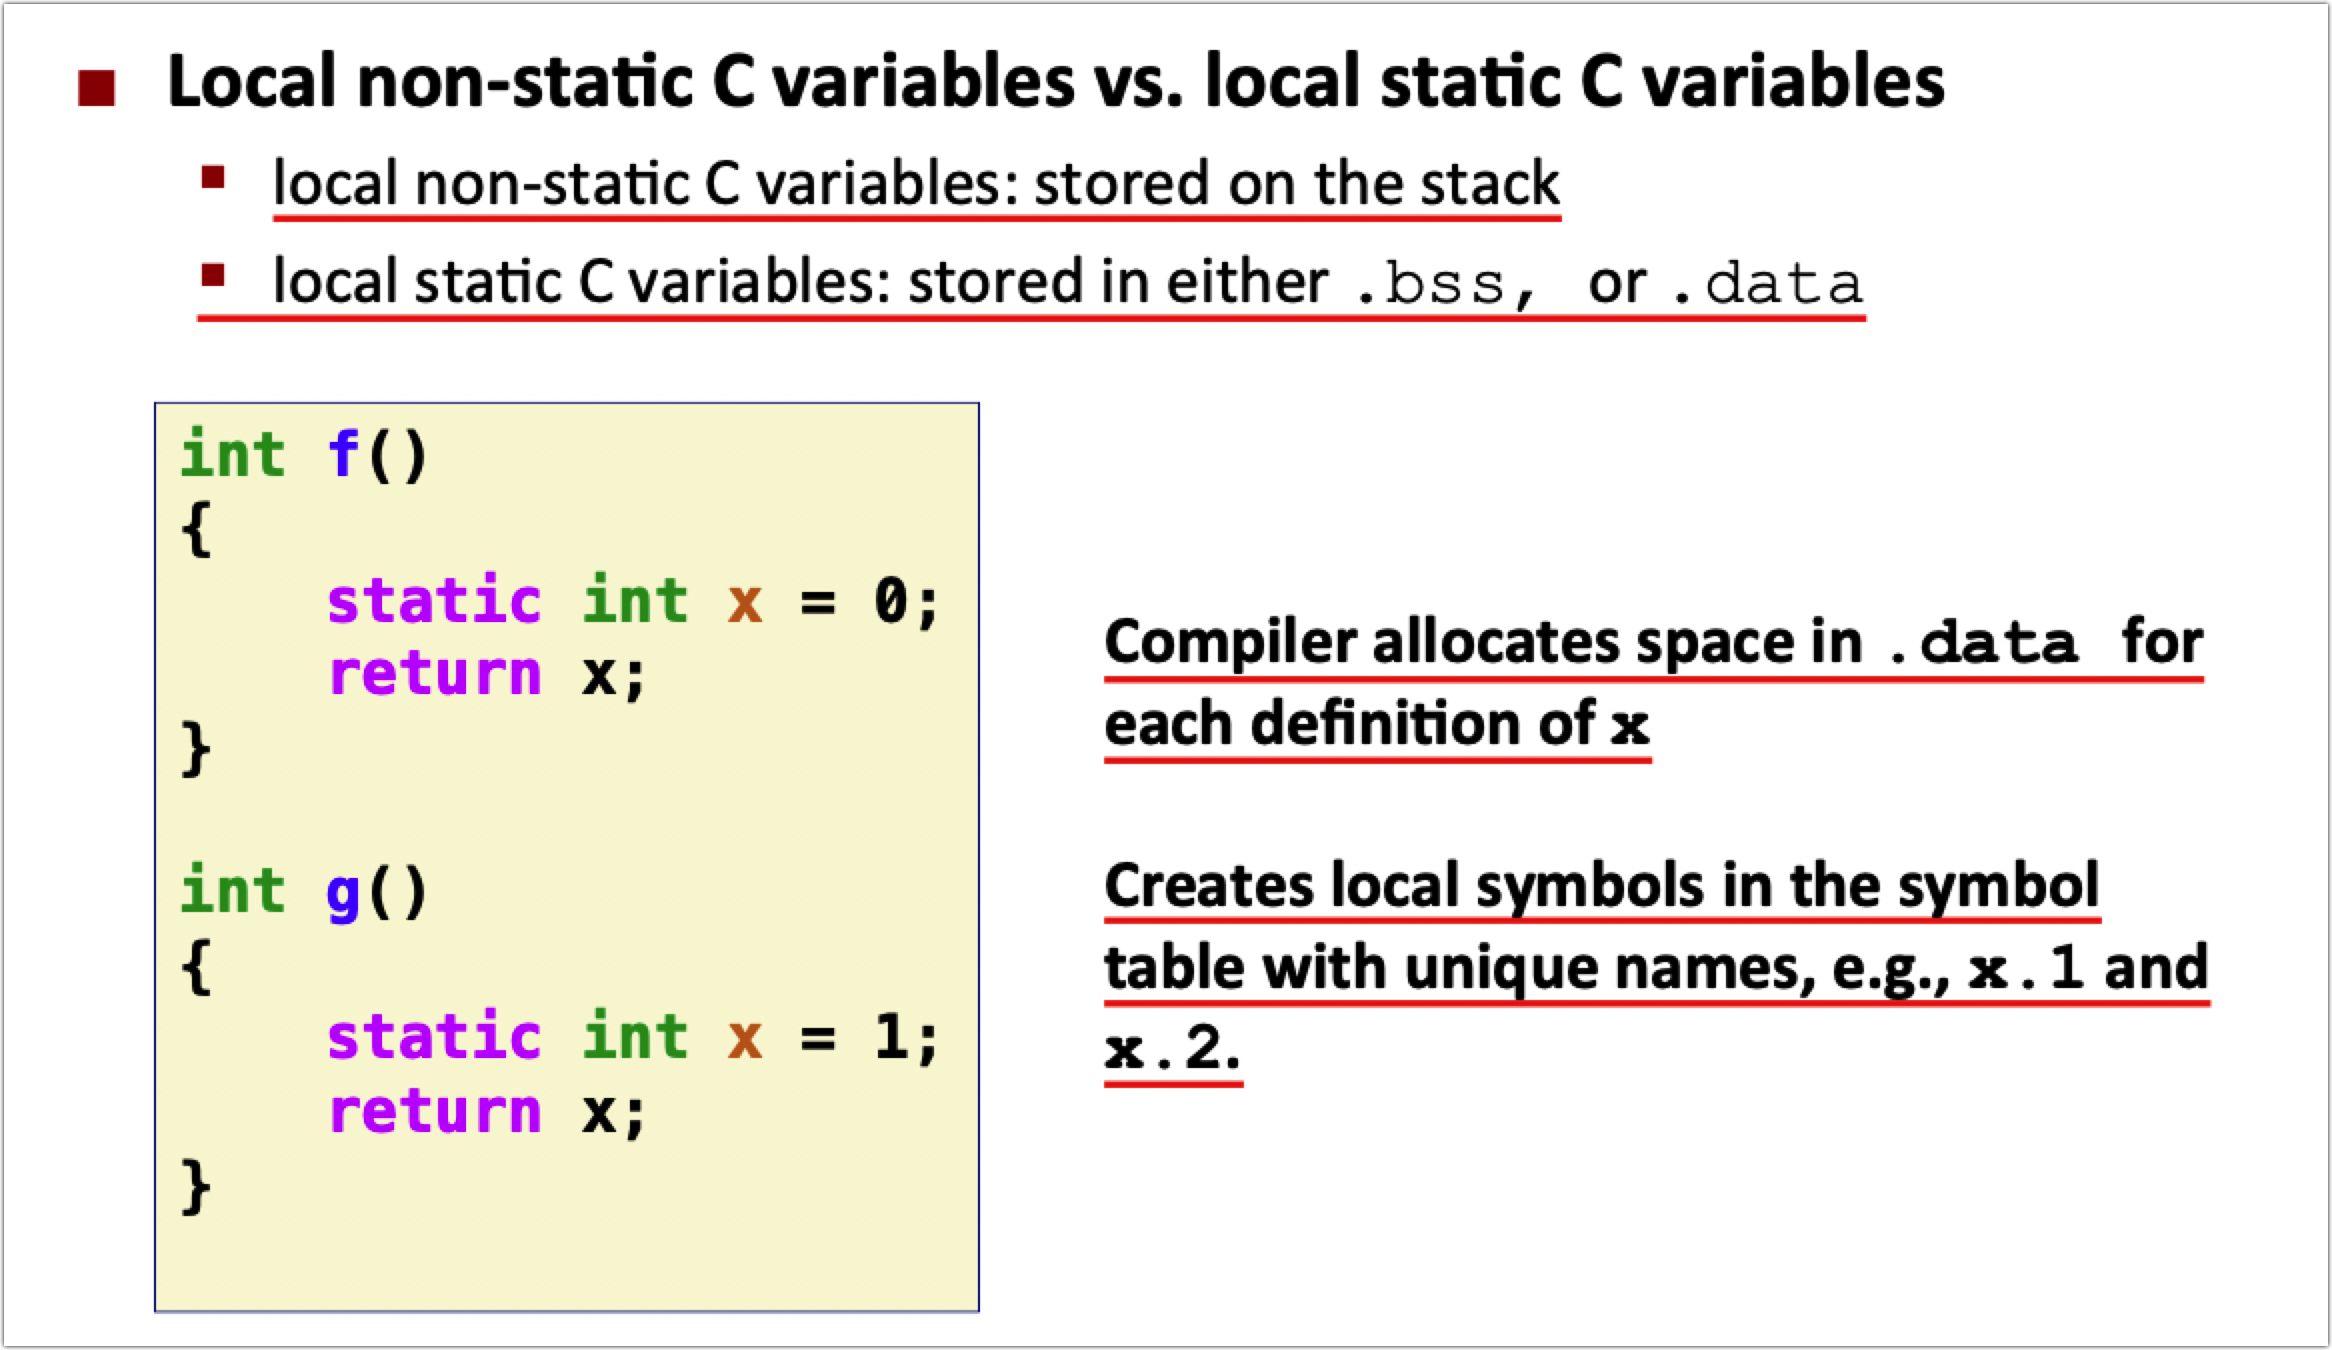This screenshot has width=2332, height=1350.
Task: Click the closing brace of function g
Action: 196,1186
